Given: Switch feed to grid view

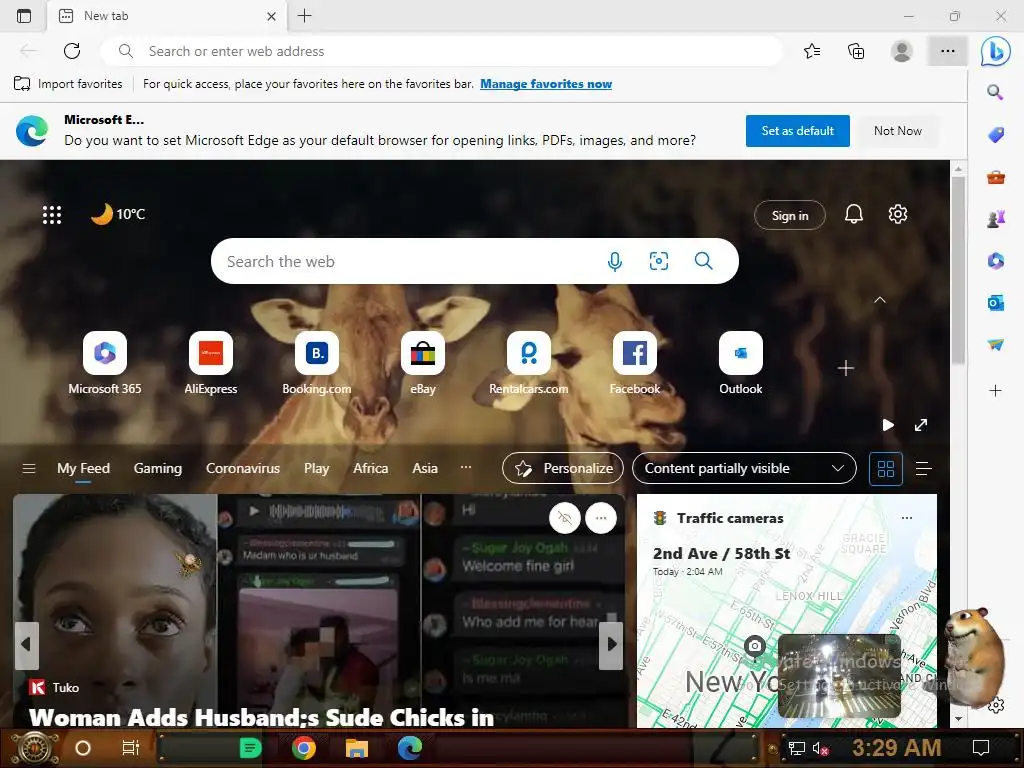Looking at the screenshot, I should pos(886,468).
